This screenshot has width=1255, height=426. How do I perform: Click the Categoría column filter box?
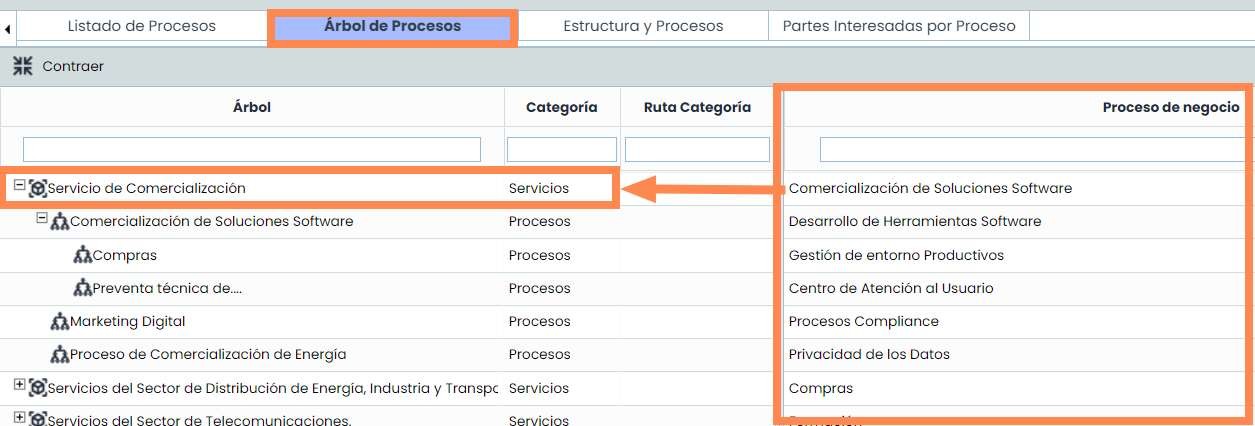click(x=561, y=150)
